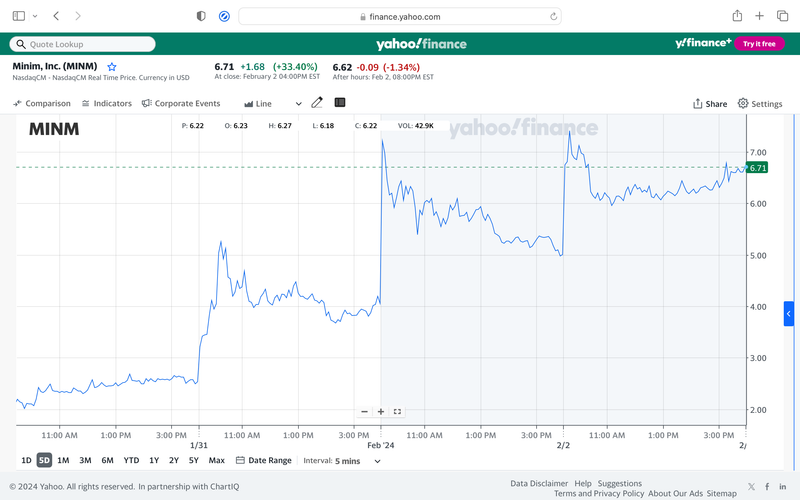The height and width of the screenshot is (500, 800).
Task: Select the YTD range
Action: (131, 460)
